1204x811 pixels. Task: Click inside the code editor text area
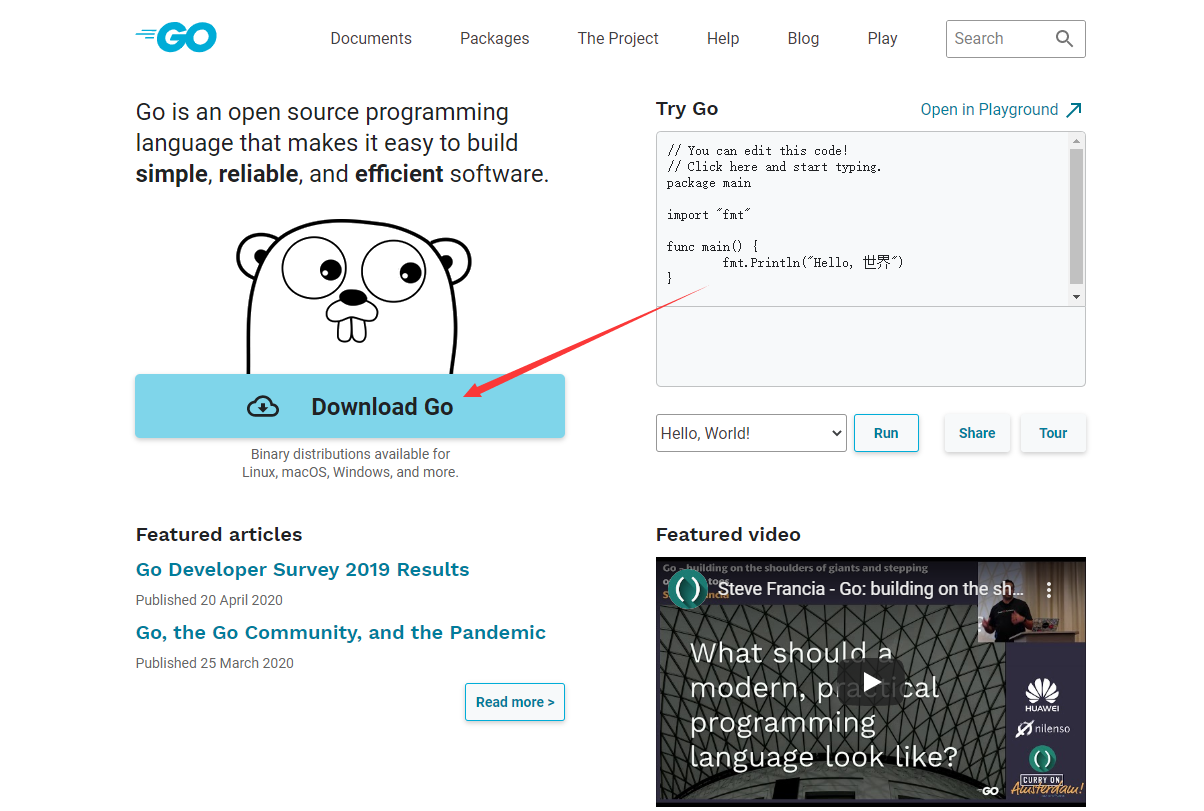[x=862, y=219]
